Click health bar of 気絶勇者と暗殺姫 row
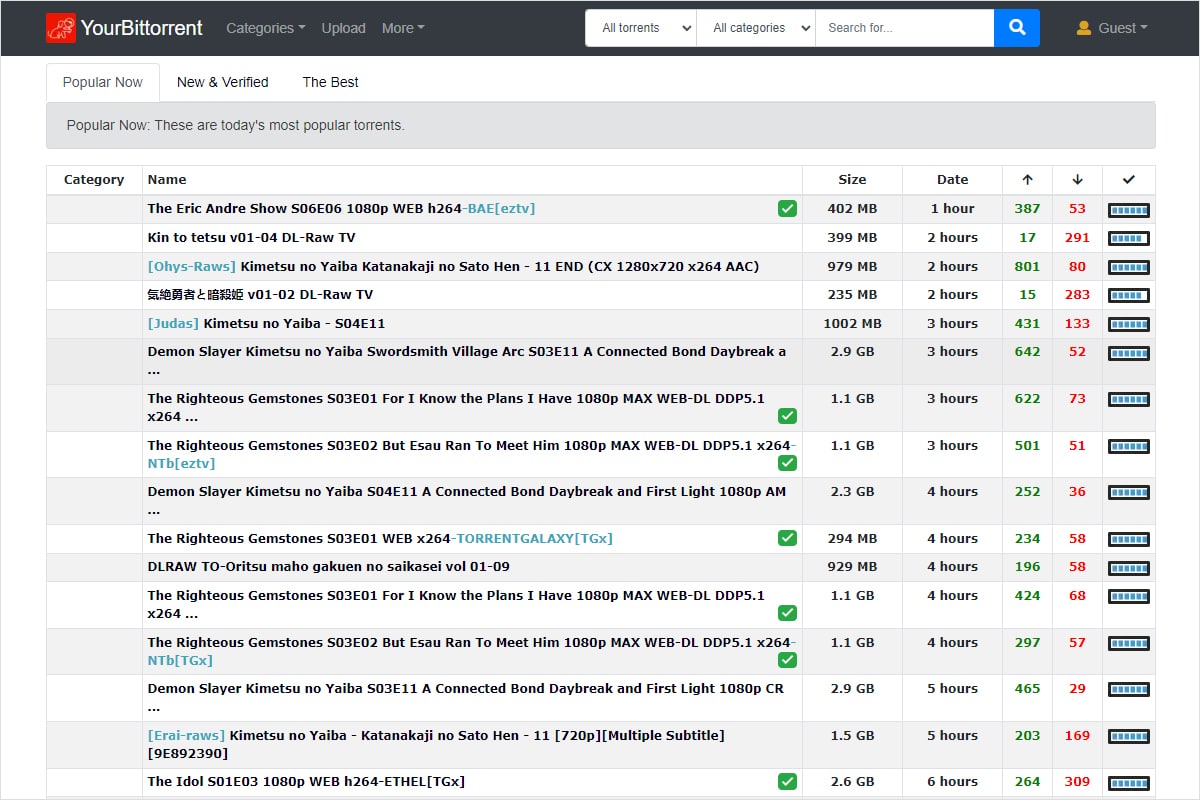The width and height of the screenshot is (1200, 800). [1129, 296]
